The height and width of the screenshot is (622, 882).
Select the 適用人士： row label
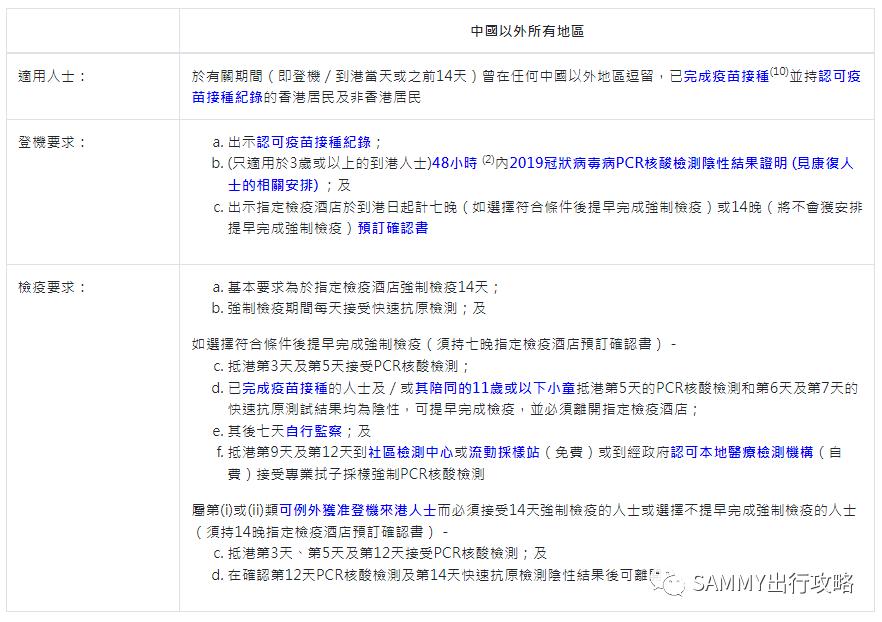pos(52,76)
